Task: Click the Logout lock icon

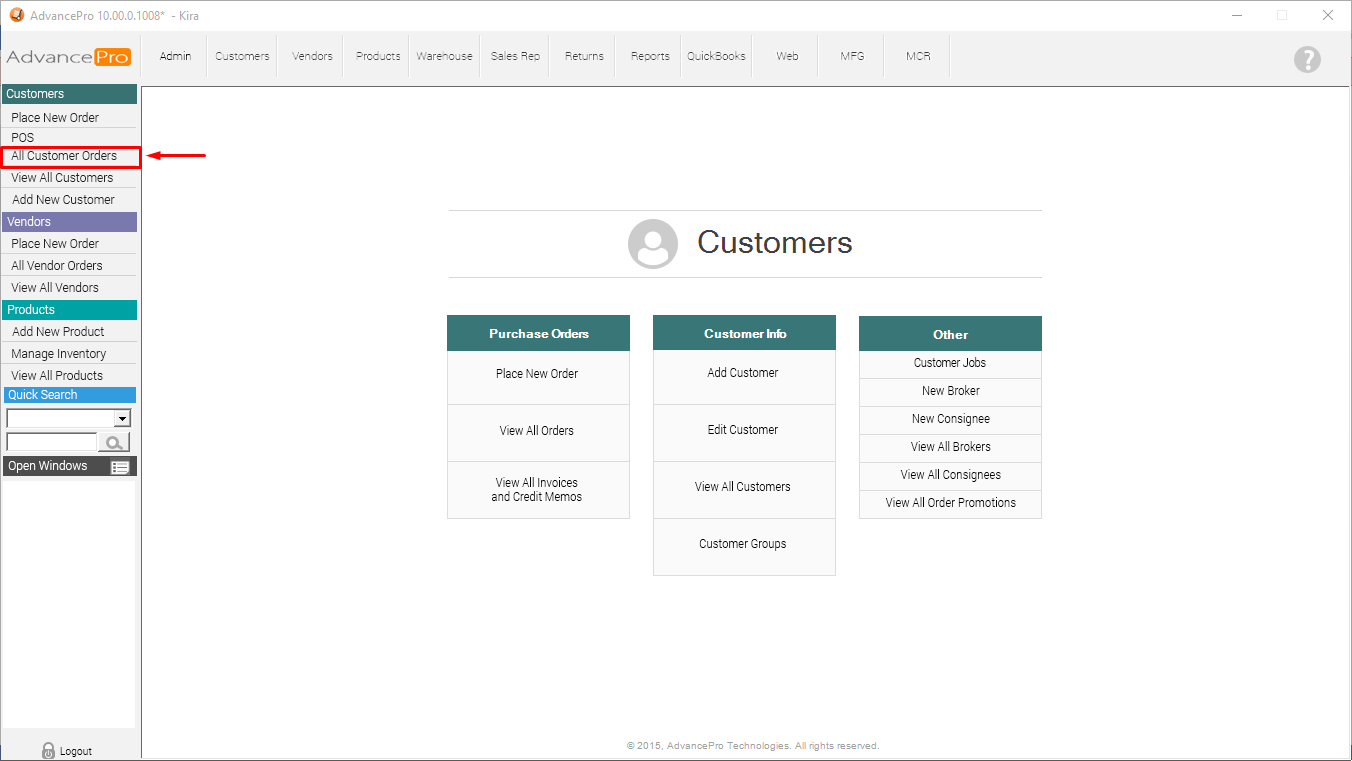Action: tap(49, 750)
